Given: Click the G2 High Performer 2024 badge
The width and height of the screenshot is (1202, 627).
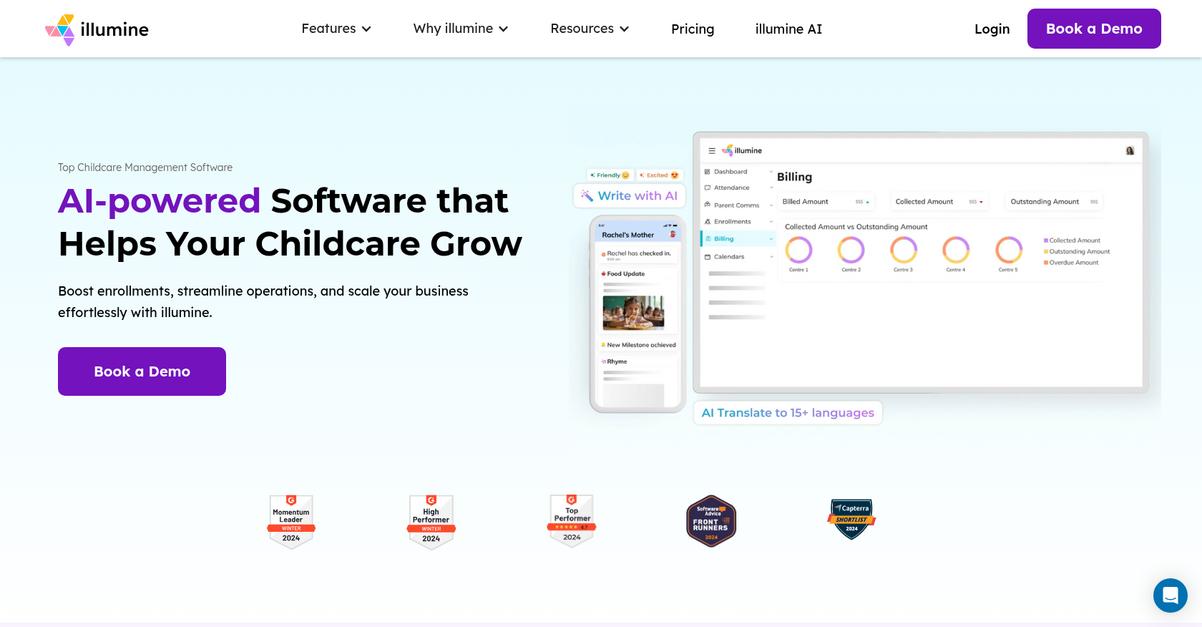Looking at the screenshot, I should coord(431,521).
